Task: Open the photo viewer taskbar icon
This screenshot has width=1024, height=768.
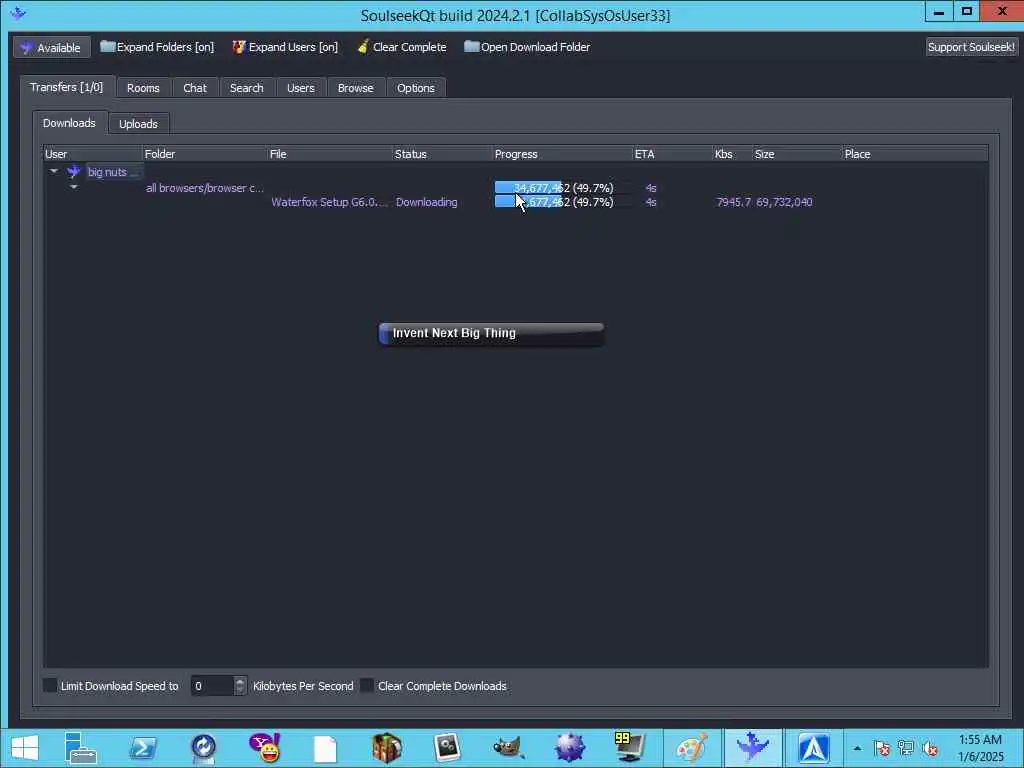Action: 447,748
